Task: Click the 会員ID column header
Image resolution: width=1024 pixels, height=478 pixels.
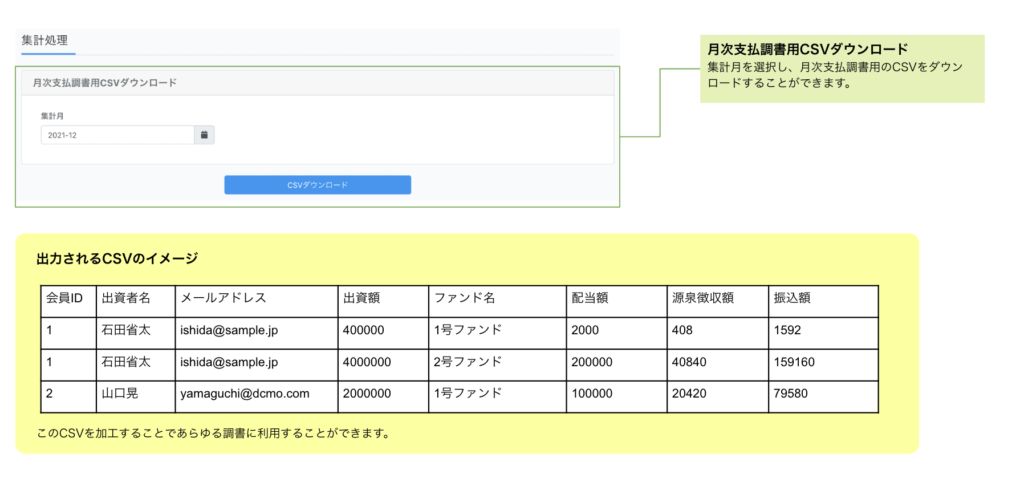Action: tap(69, 298)
